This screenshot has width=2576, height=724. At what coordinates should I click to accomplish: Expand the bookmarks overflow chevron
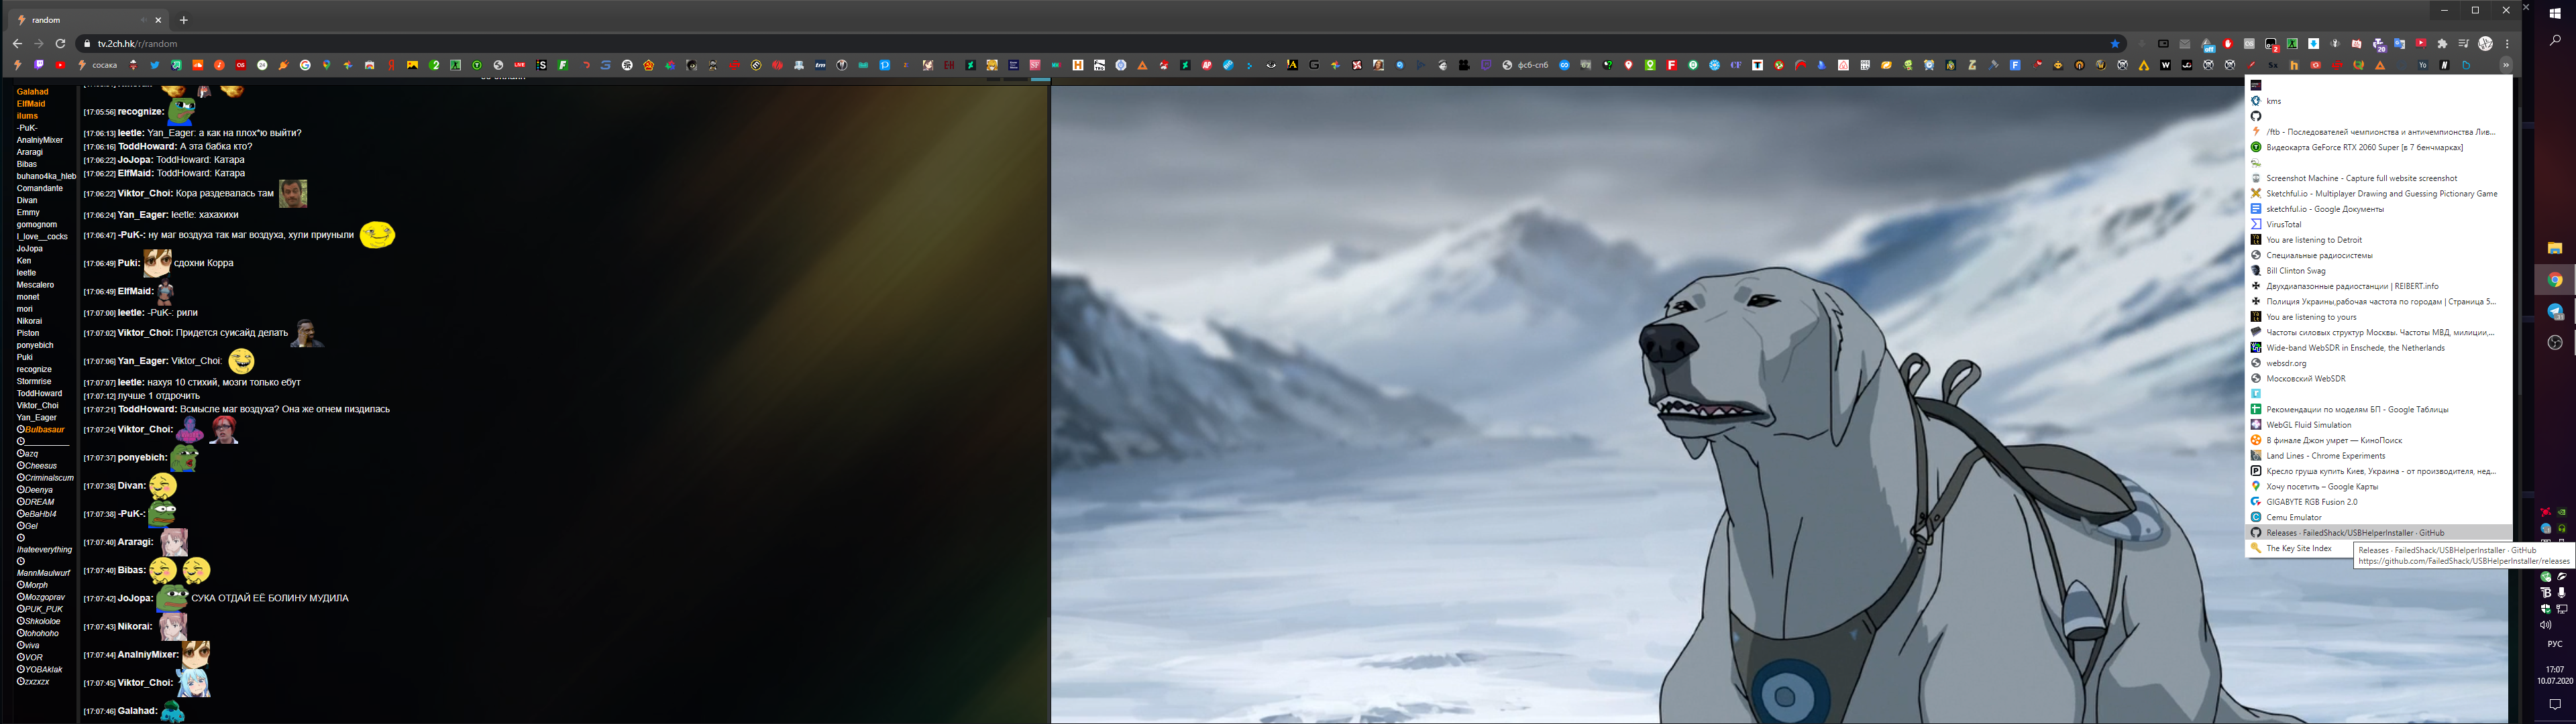click(x=2506, y=65)
